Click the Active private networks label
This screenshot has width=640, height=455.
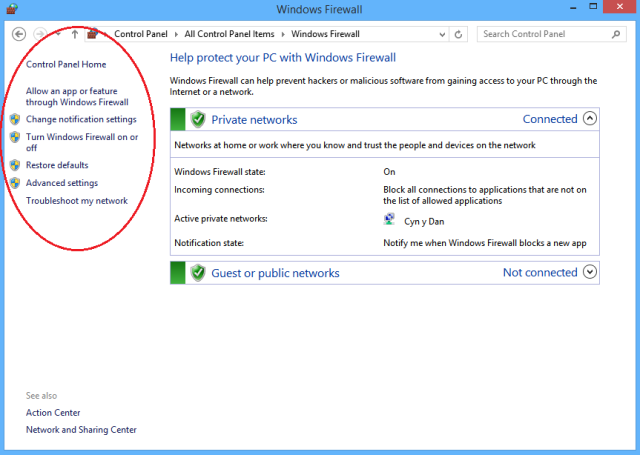click(x=221, y=219)
